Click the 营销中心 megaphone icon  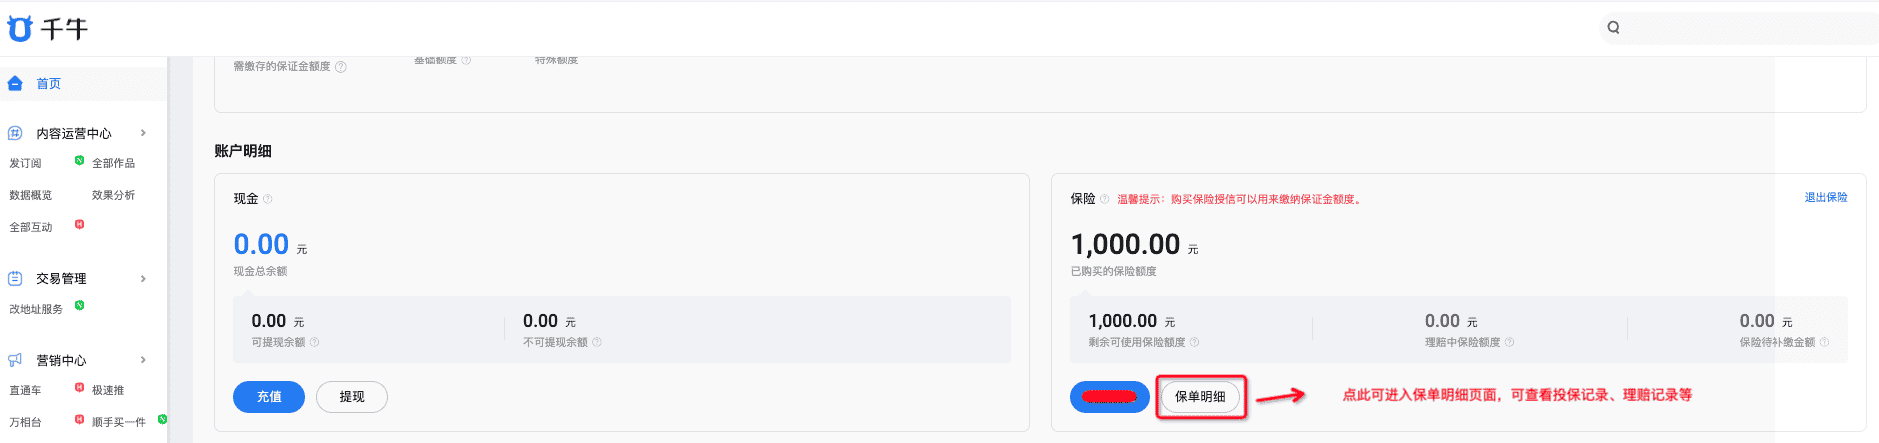(15, 360)
